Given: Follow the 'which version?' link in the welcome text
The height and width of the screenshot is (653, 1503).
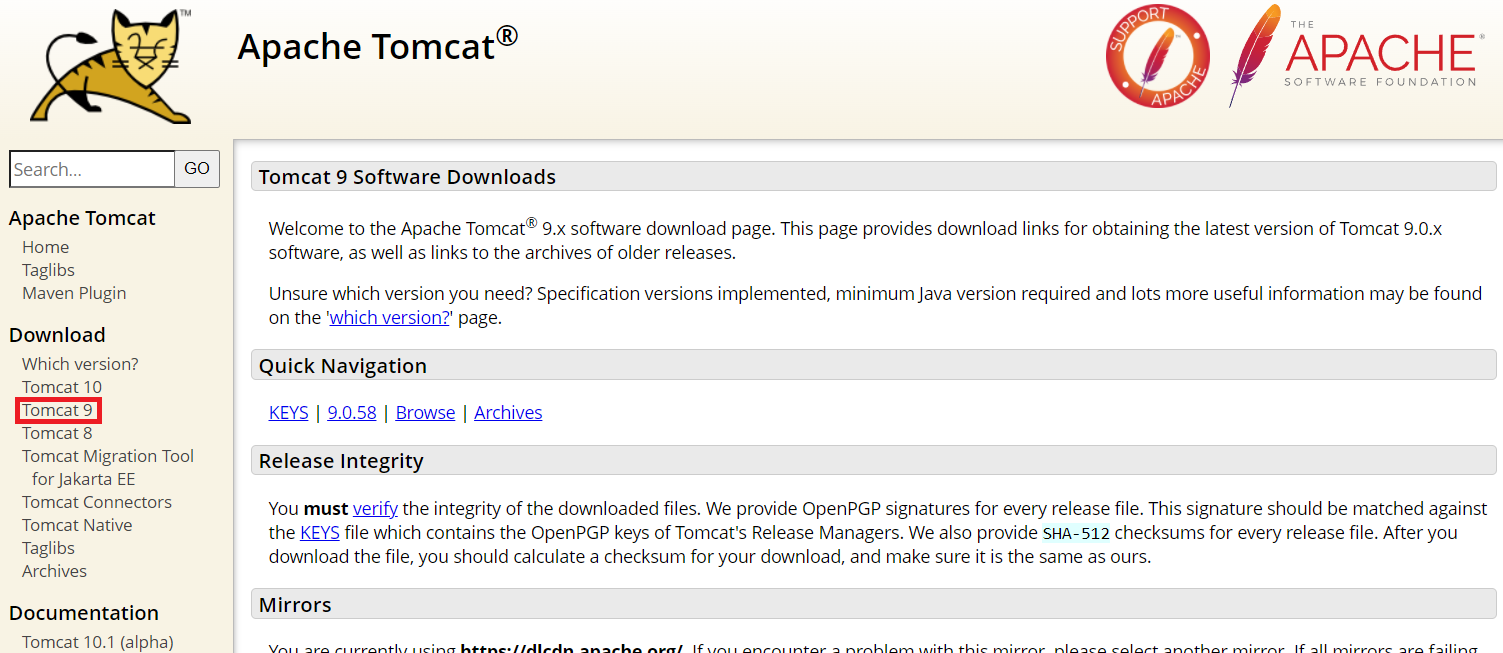Looking at the screenshot, I should [x=389, y=318].
